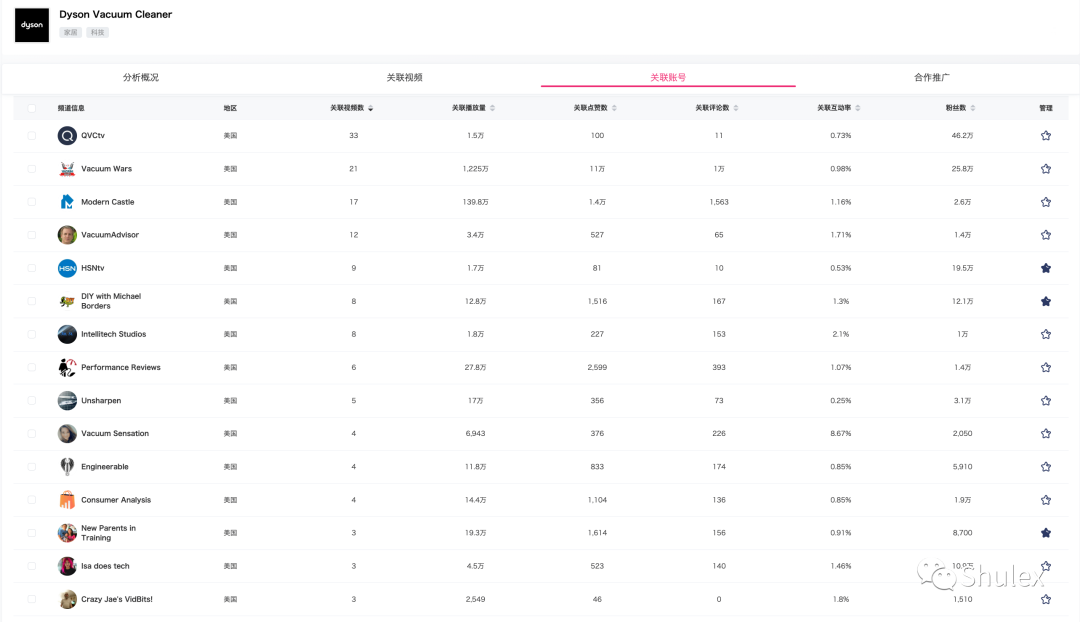
Task: Check the Modern Castle row checkbox
Action: point(32,202)
